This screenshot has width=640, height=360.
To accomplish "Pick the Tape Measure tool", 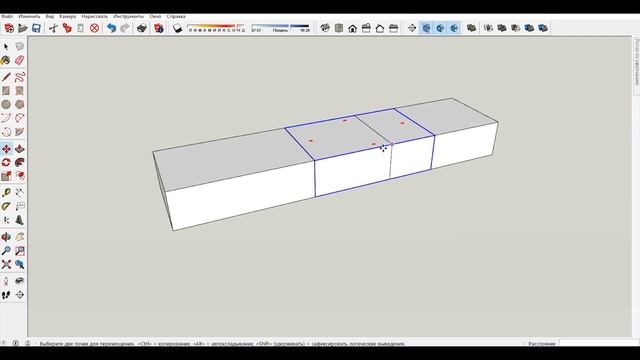I will point(6,193).
